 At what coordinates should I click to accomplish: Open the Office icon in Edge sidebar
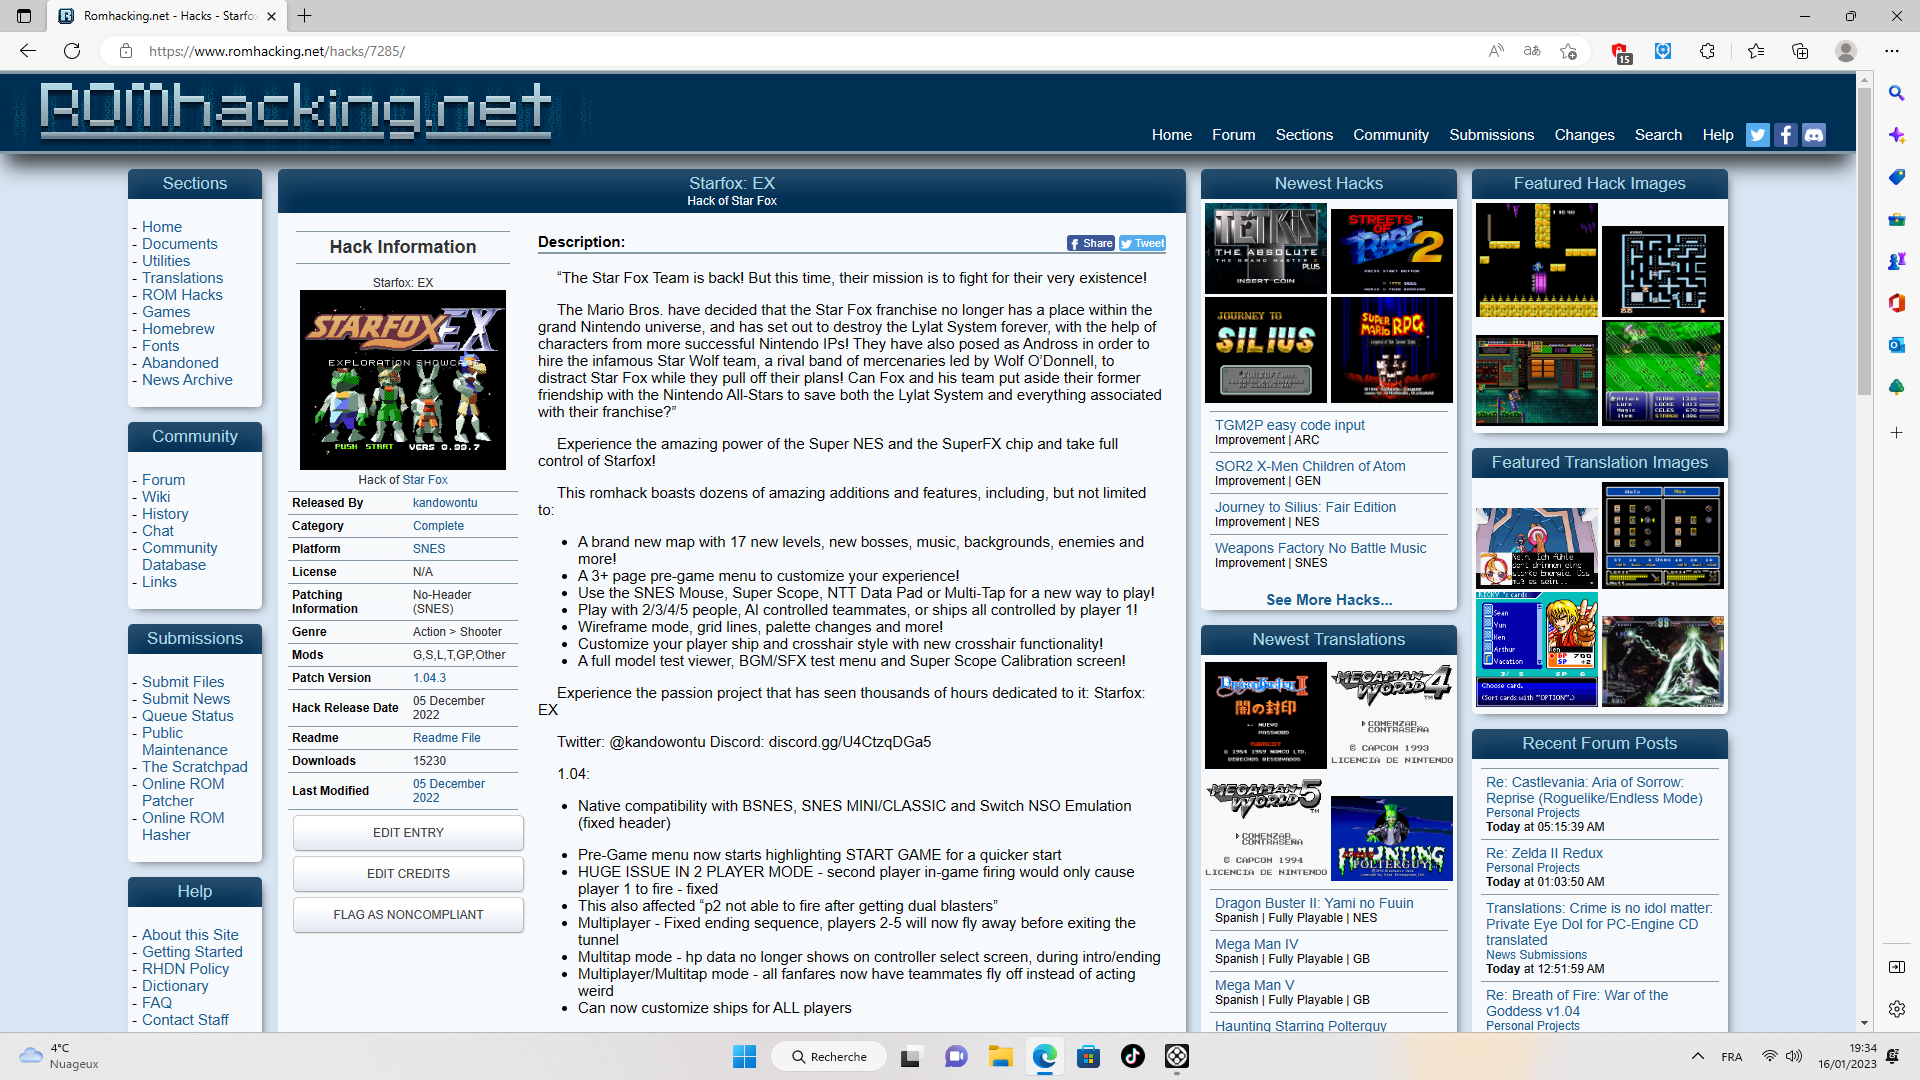pos(1896,303)
